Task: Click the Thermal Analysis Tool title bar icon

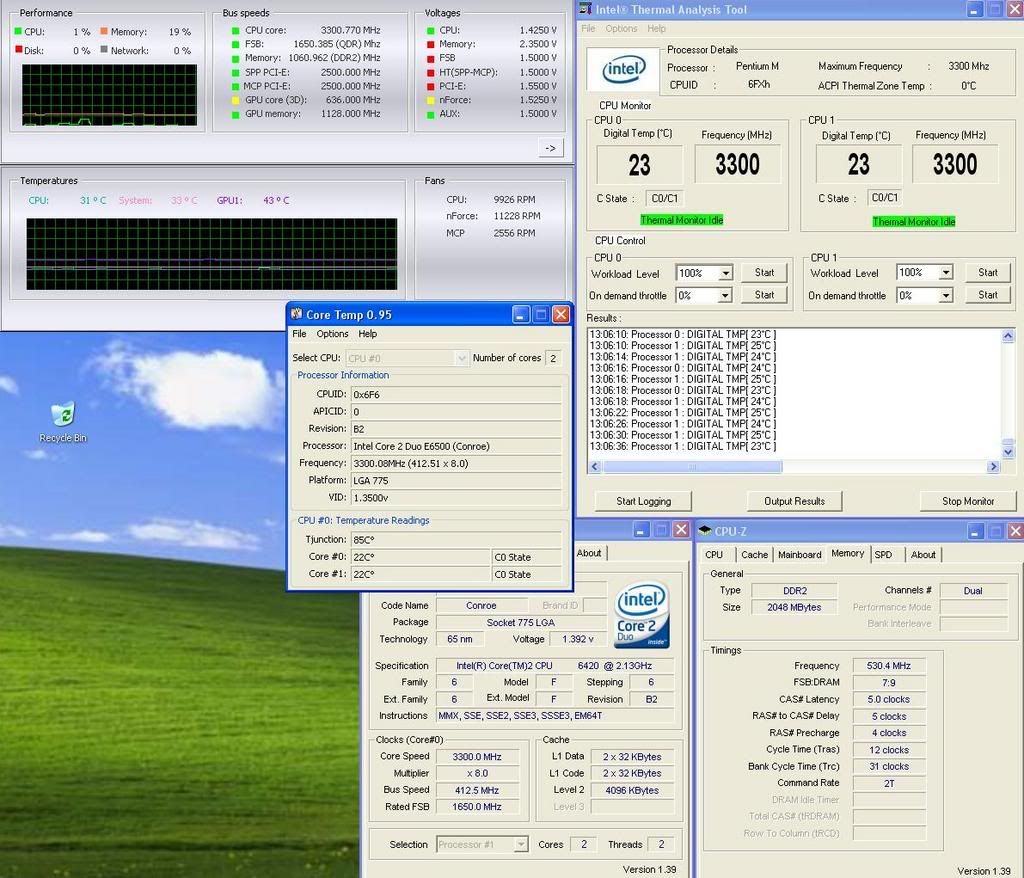Action: click(585, 9)
